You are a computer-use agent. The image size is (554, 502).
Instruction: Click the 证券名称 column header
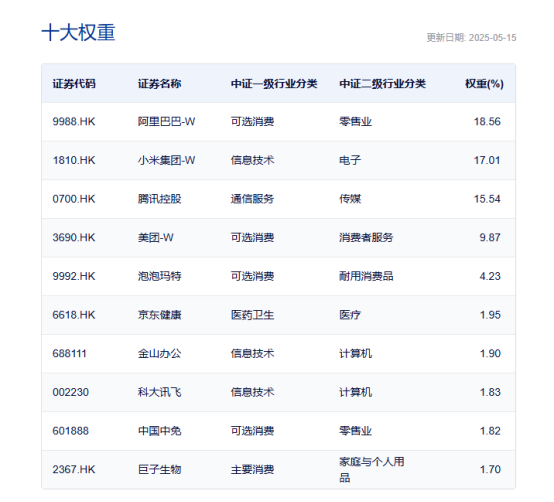pos(159,84)
